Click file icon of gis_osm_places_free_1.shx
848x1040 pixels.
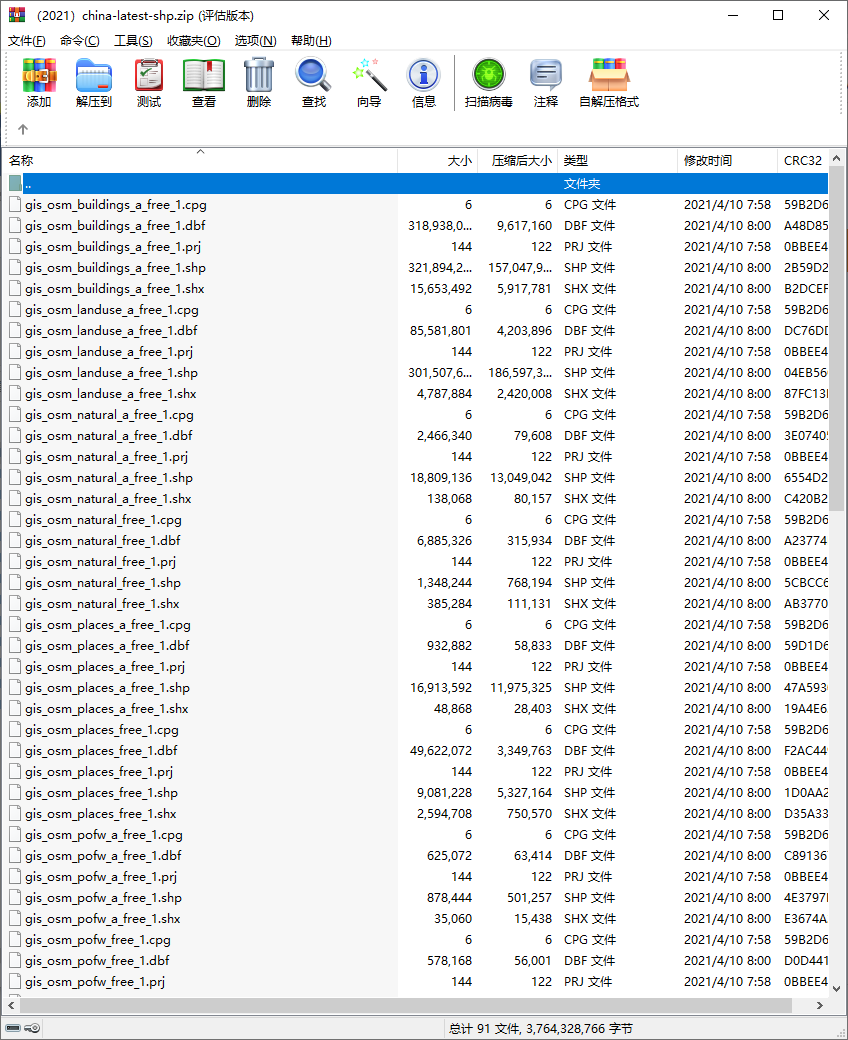coord(15,814)
